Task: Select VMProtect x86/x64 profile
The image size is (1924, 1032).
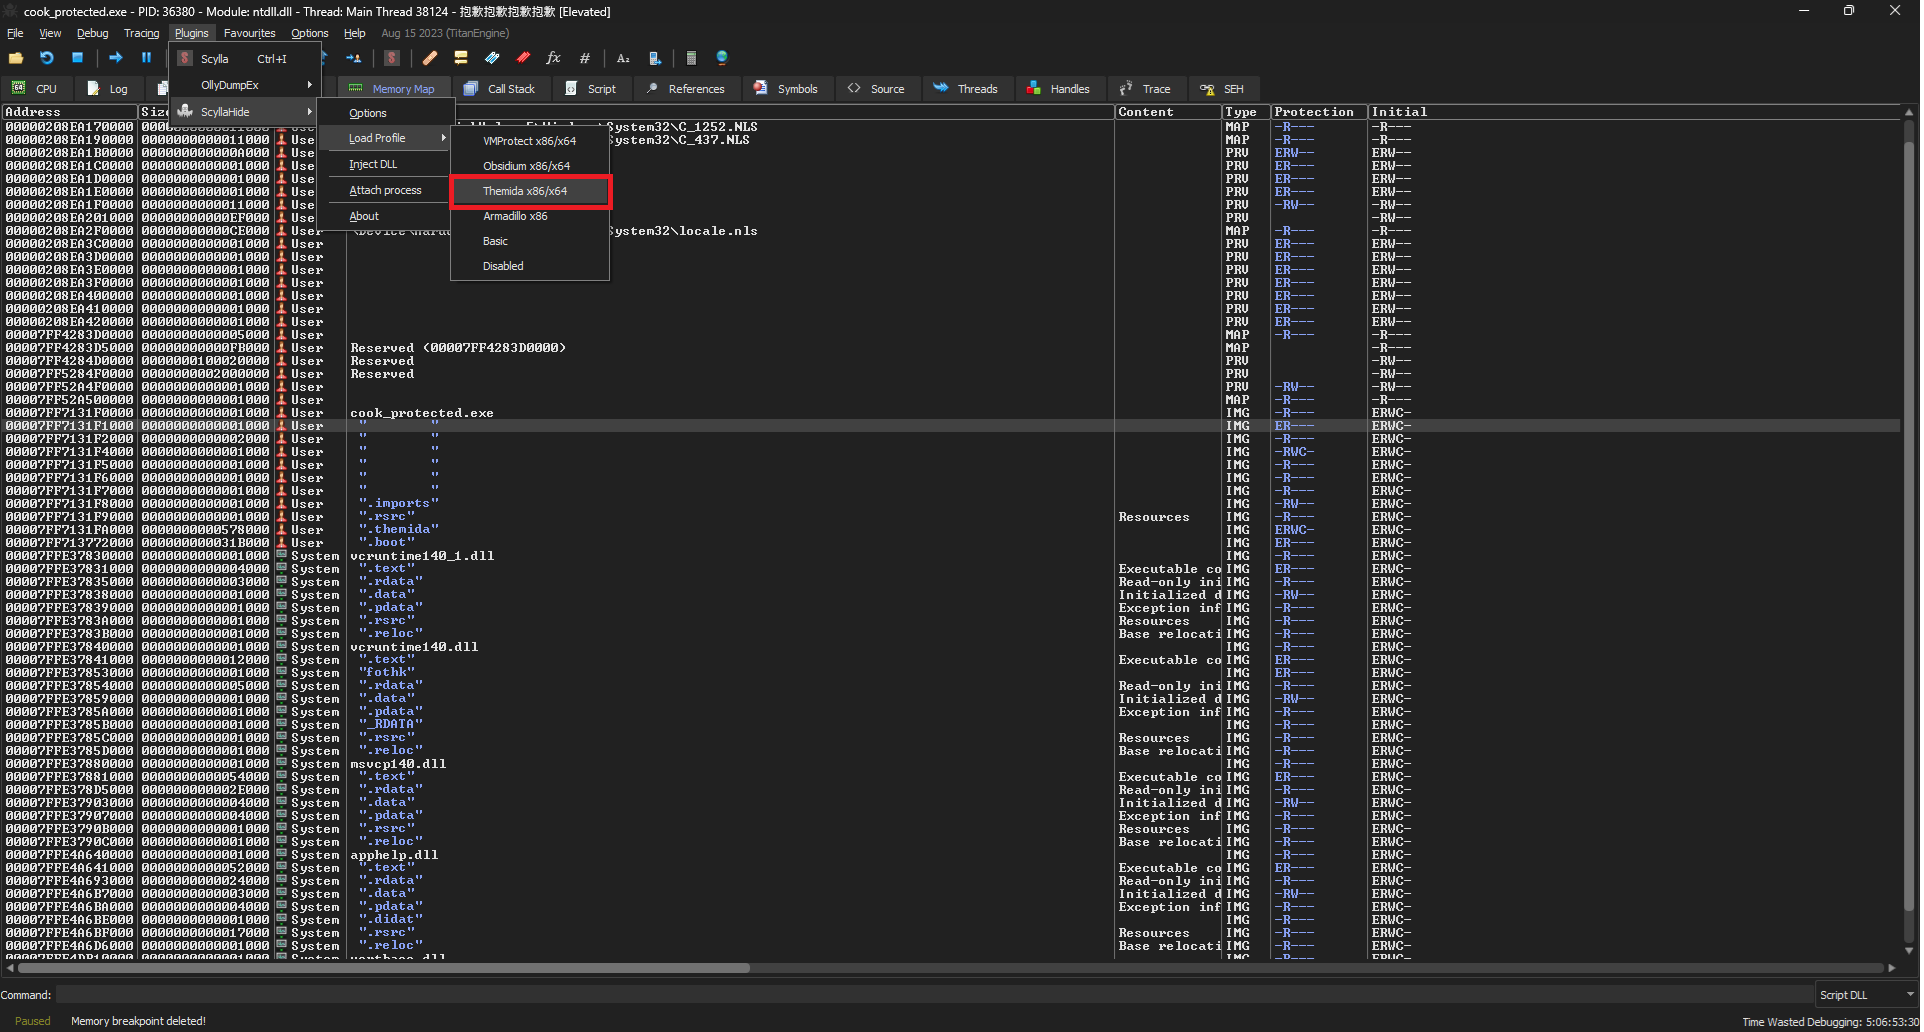Action: coord(530,141)
